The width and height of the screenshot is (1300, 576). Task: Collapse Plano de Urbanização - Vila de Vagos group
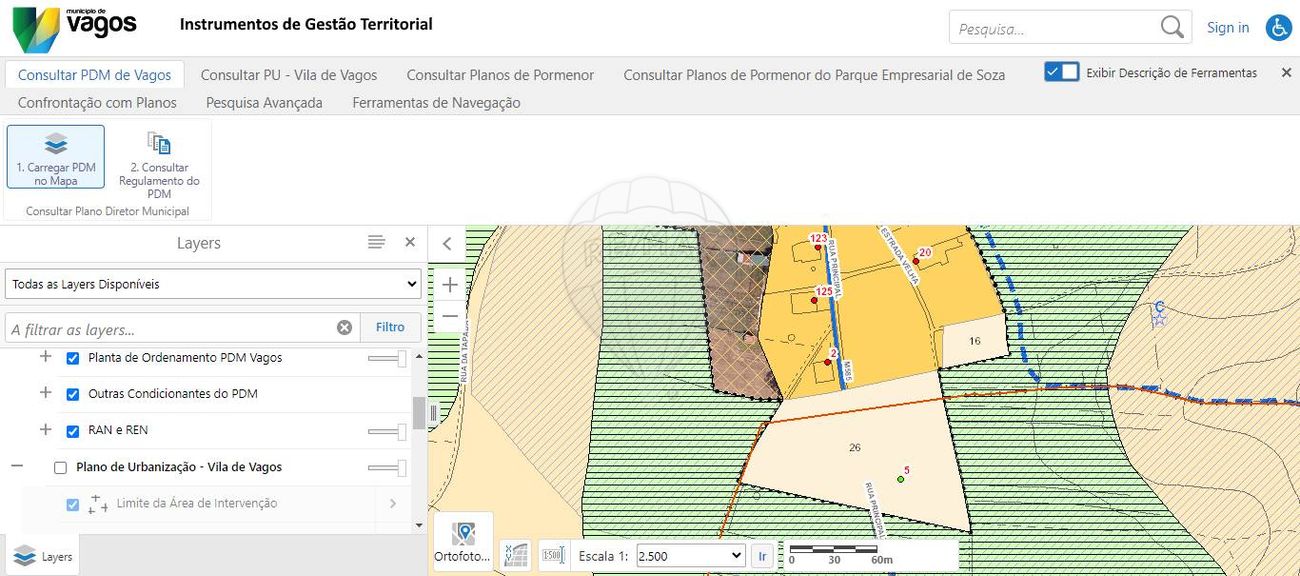17,466
